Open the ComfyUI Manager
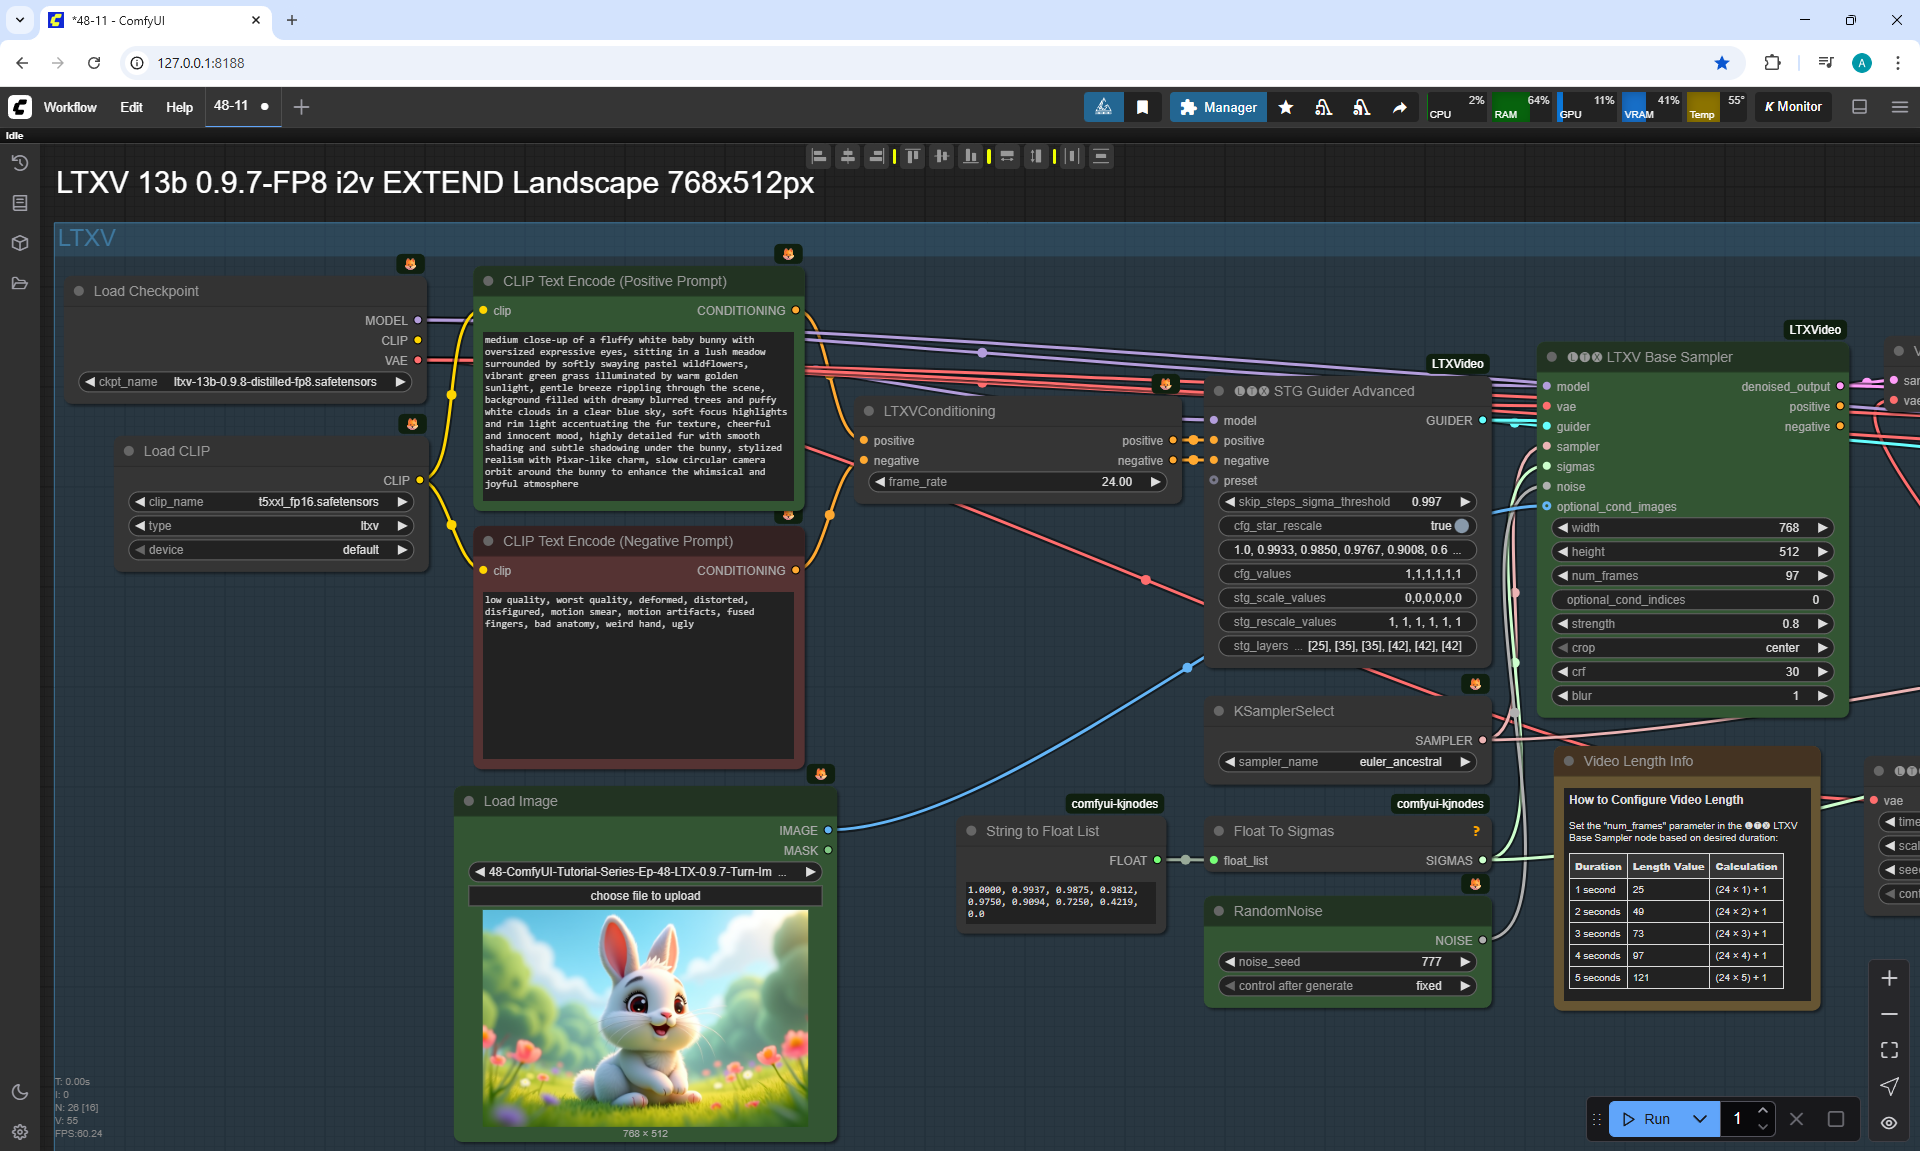Image resolution: width=1920 pixels, height=1151 pixels. pyautogui.click(x=1218, y=107)
